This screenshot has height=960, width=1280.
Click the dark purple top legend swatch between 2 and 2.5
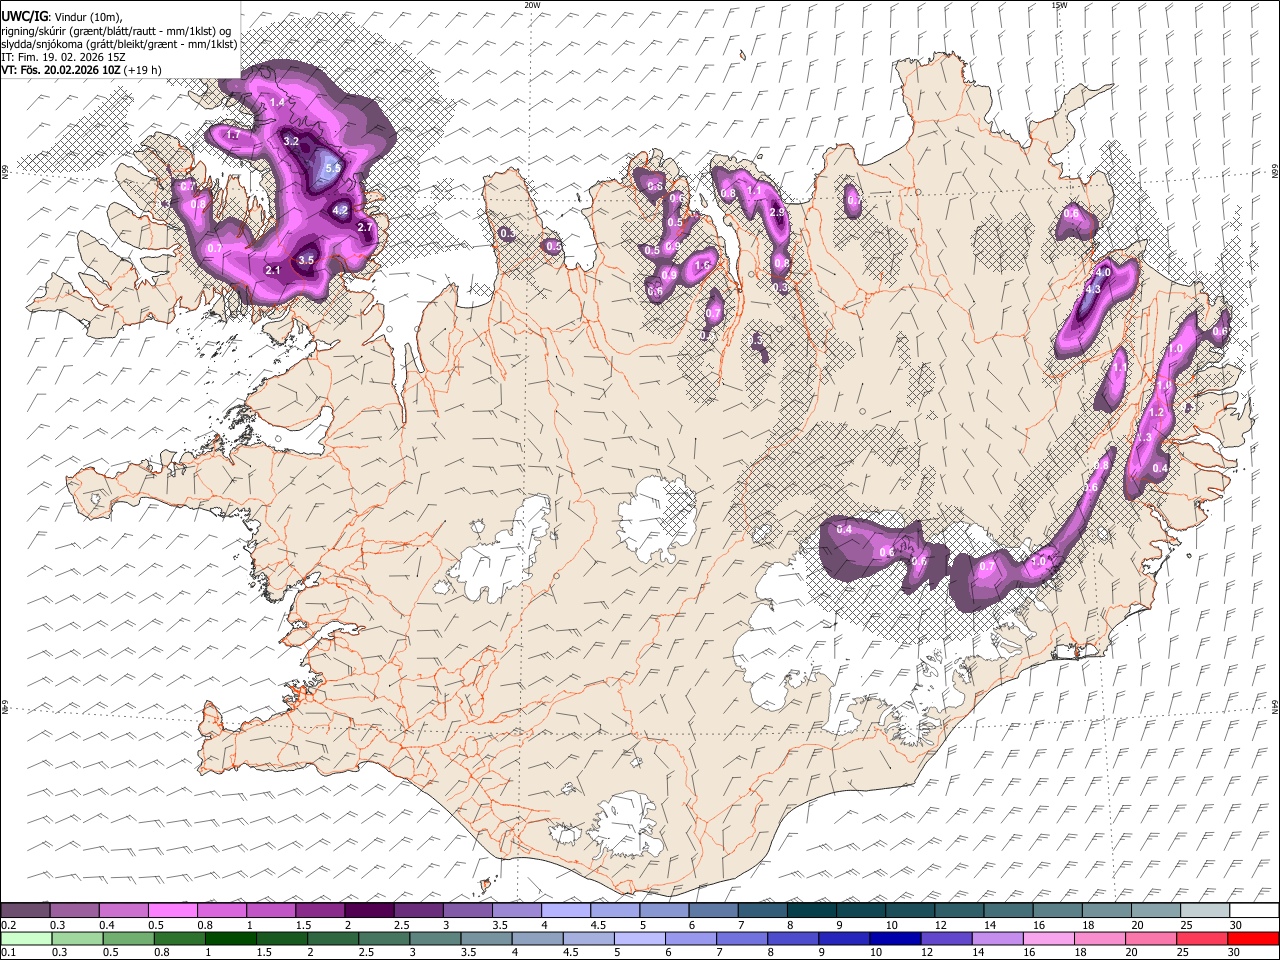tap(368, 911)
